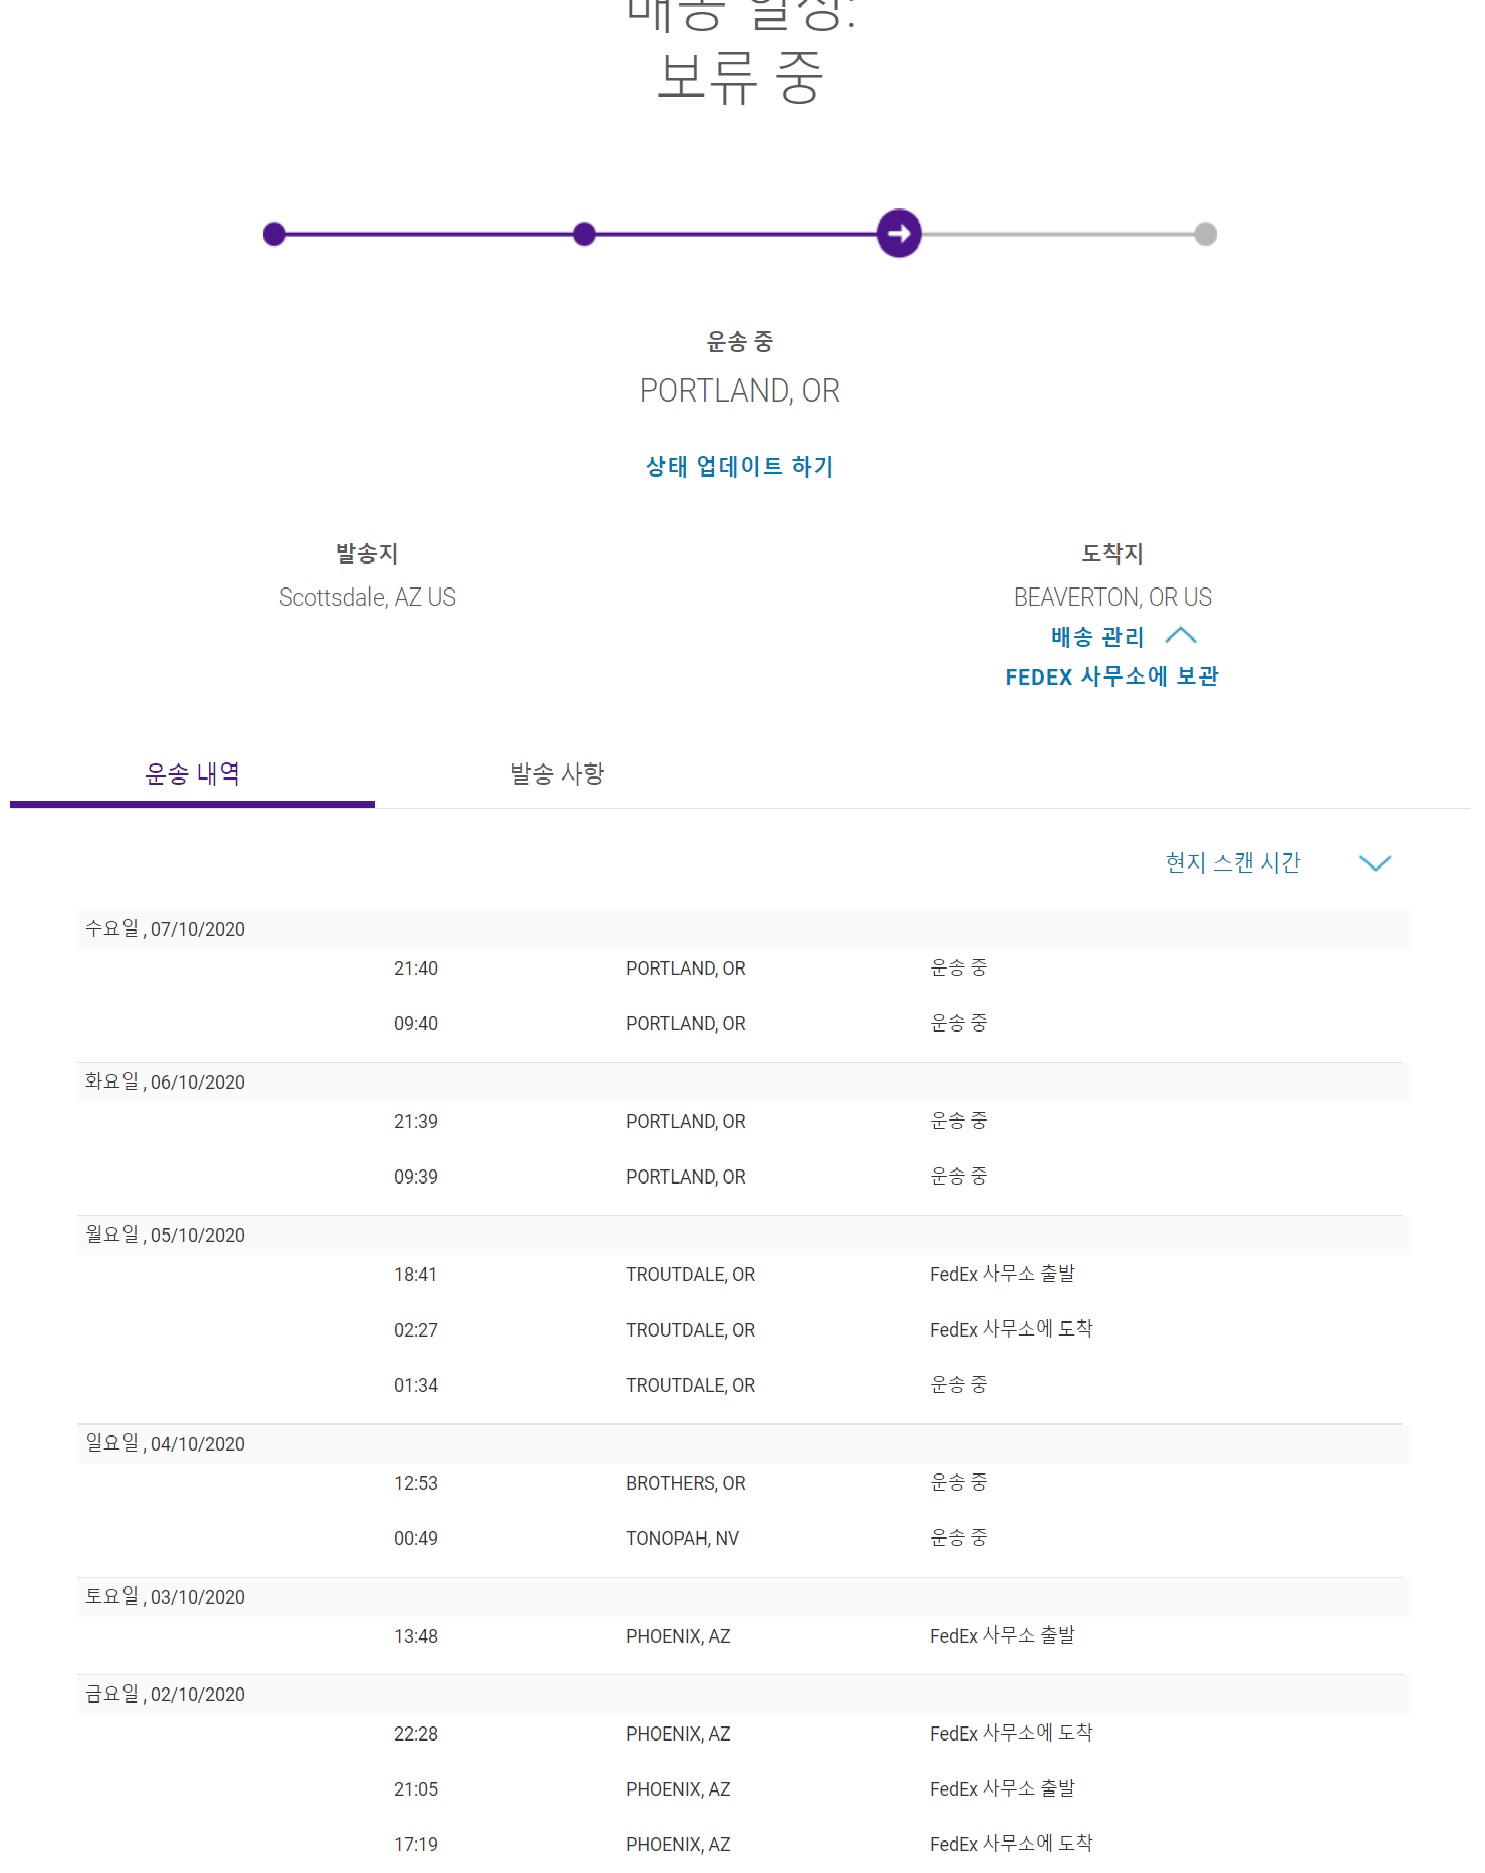Switch to the 발송 사항 tab
1485x1873 pixels.
pos(557,774)
